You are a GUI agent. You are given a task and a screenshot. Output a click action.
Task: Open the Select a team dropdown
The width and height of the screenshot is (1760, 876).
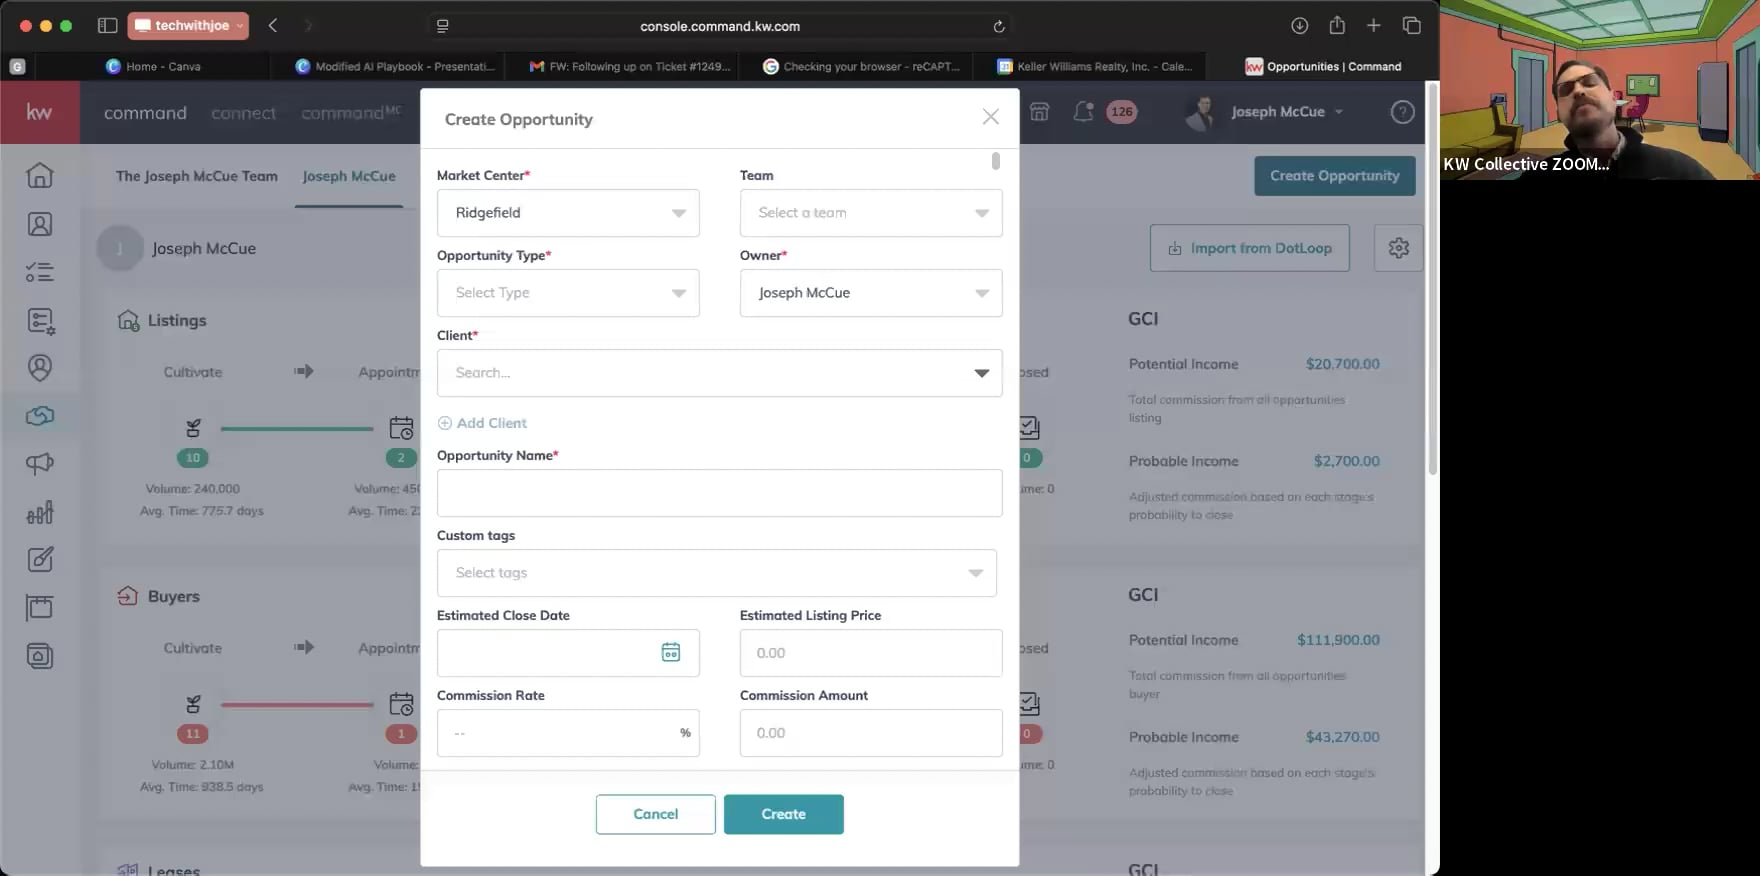[x=871, y=213]
